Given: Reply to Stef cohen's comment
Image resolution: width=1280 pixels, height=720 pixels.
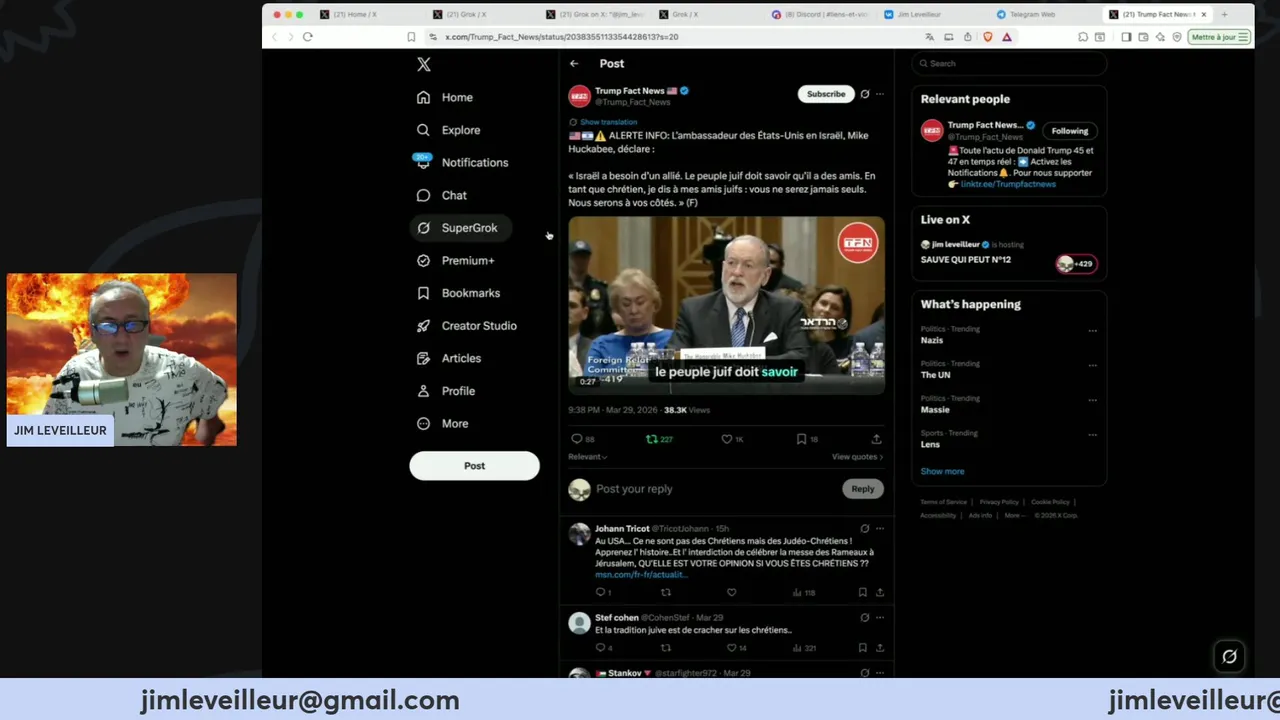Looking at the screenshot, I should click(603, 648).
